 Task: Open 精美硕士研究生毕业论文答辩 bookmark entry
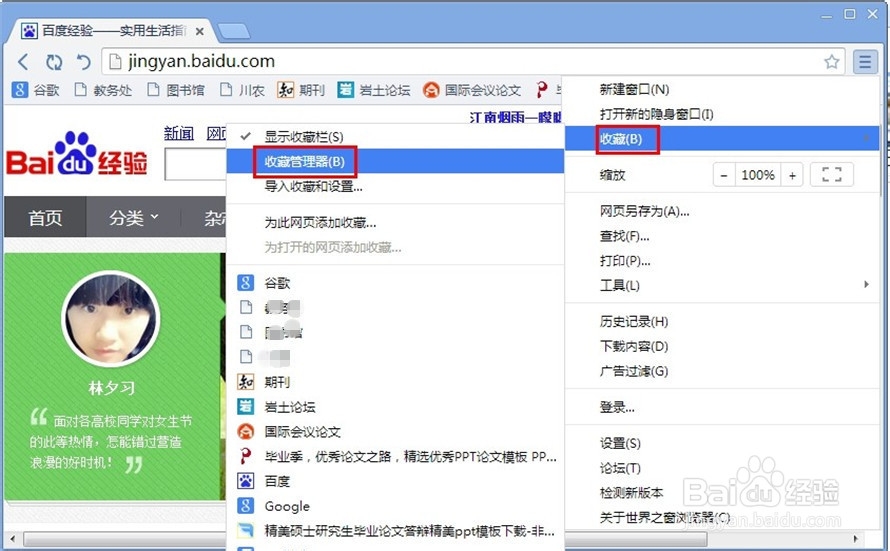(395, 531)
